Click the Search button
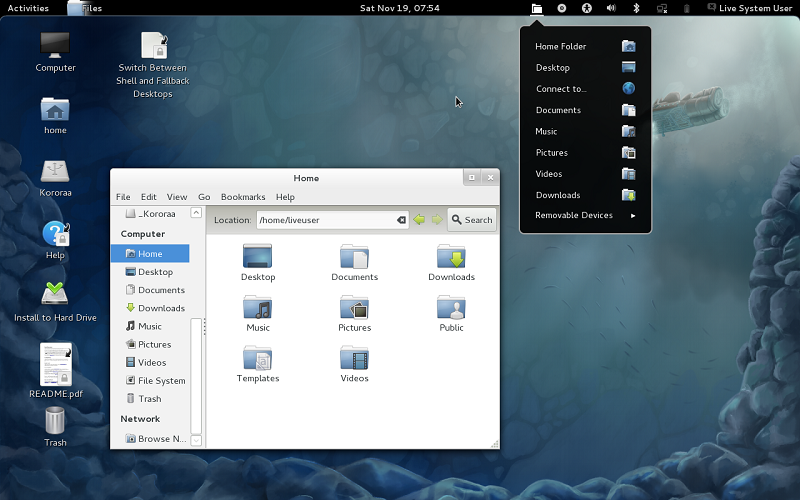 click(x=471, y=220)
